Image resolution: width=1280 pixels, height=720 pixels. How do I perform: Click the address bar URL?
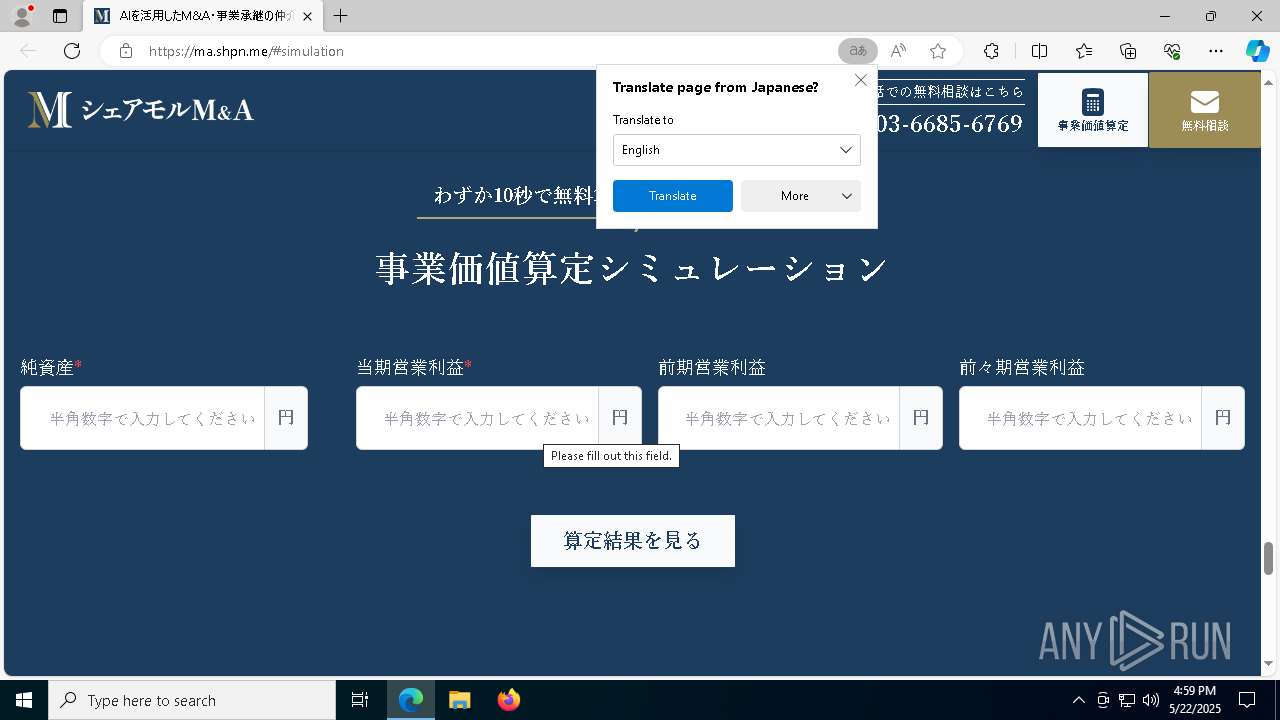[246, 51]
